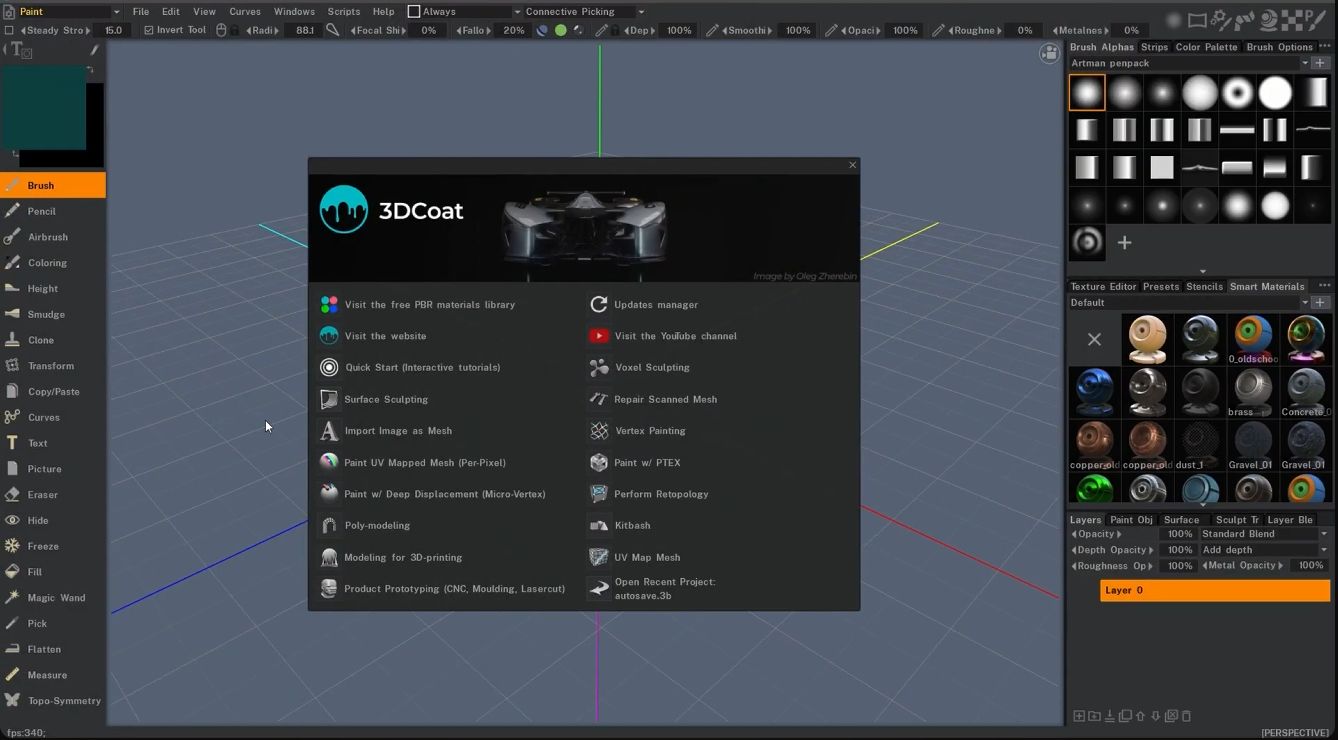Move layer down with the arrow icon

[x=1155, y=716]
